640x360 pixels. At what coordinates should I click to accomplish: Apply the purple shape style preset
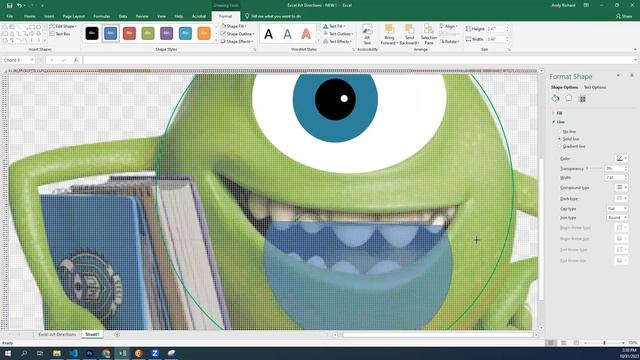(167, 33)
